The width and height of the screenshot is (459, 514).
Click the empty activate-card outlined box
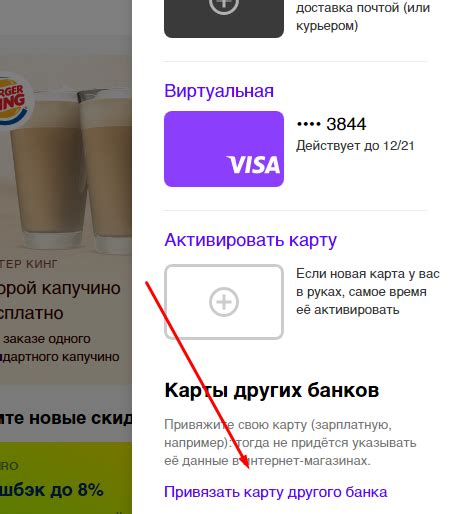(224, 302)
